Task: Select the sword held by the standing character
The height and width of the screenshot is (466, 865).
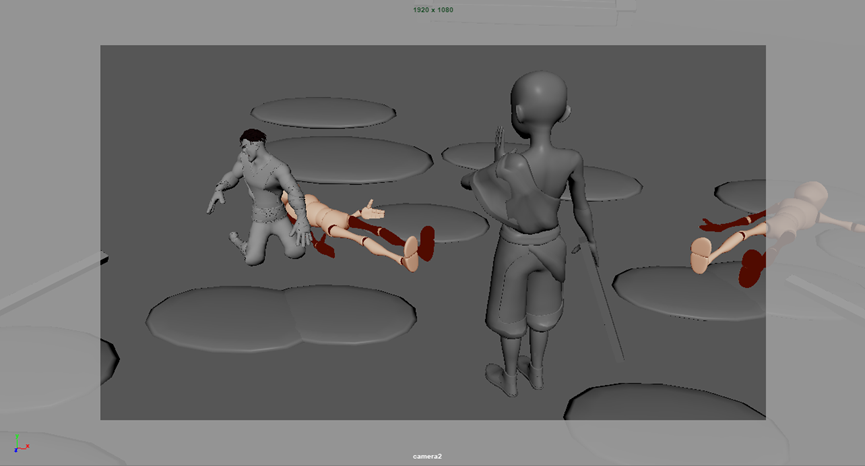Action: click(600, 301)
